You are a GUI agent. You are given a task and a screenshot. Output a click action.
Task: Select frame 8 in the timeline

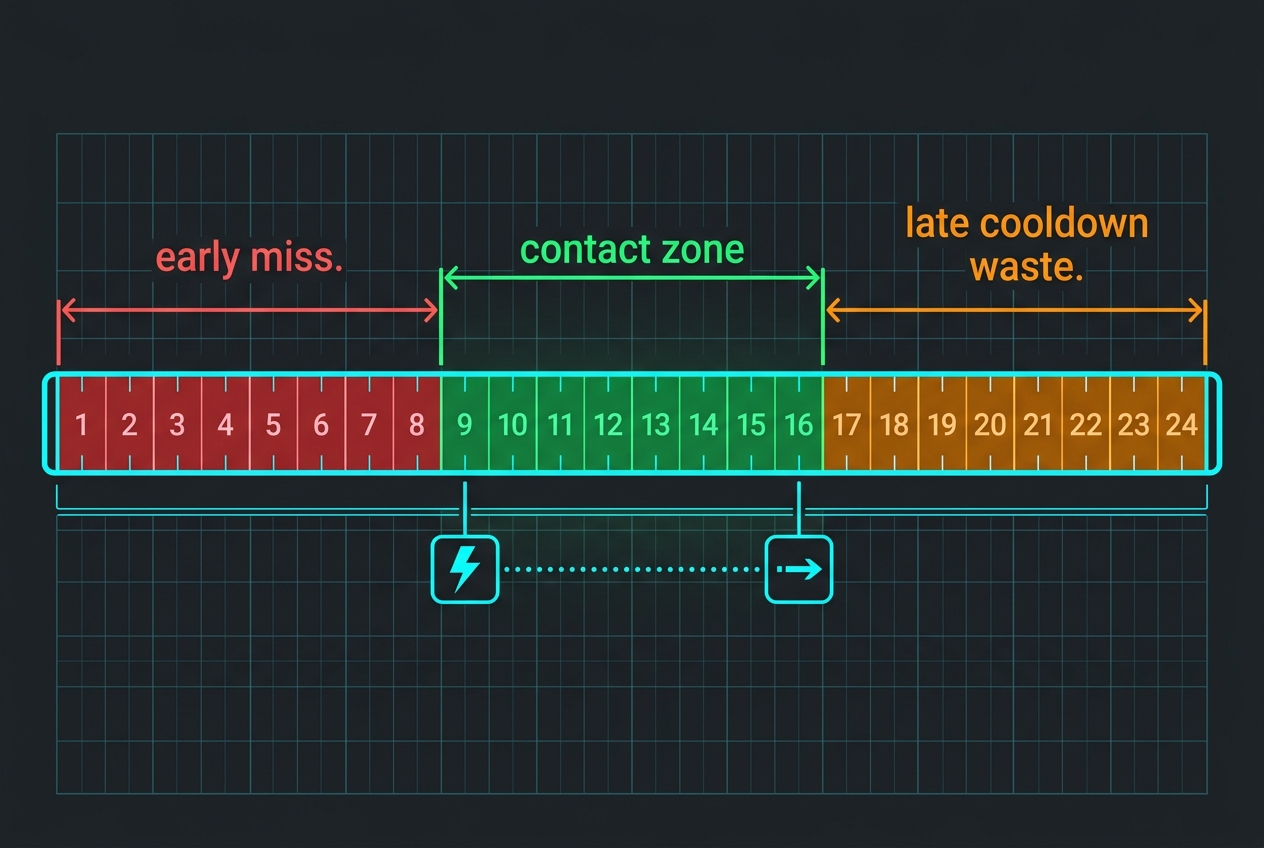pyautogui.click(x=417, y=424)
